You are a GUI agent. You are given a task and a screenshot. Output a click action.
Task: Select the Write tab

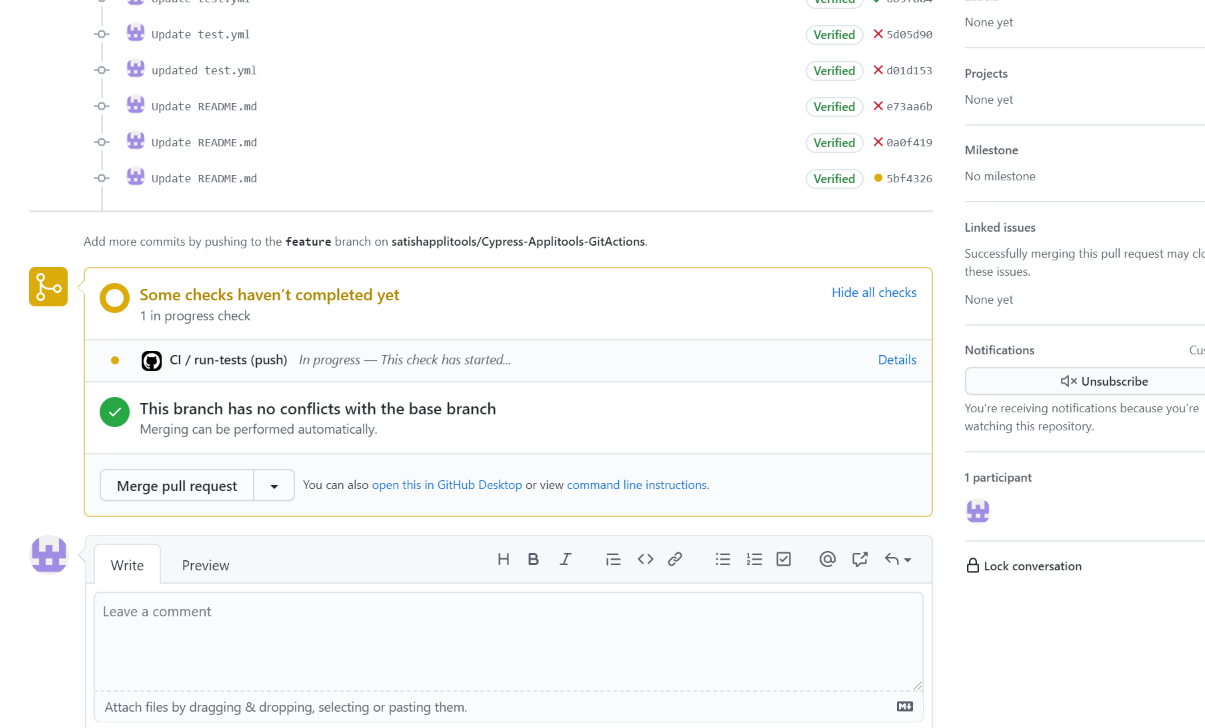click(x=127, y=565)
